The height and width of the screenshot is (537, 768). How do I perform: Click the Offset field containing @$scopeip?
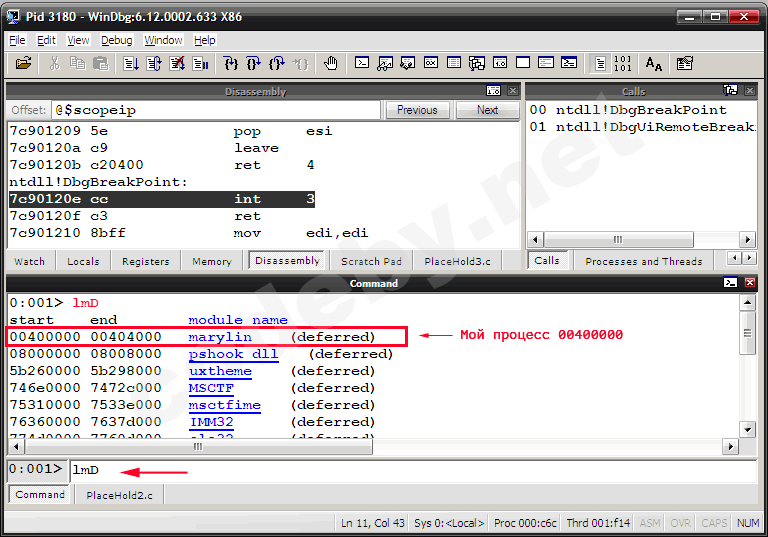point(216,110)
